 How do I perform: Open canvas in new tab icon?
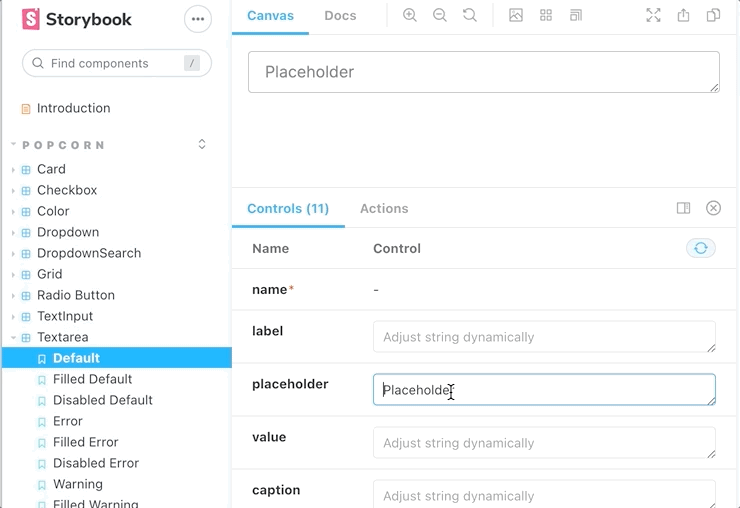click(x=683, y=15)
